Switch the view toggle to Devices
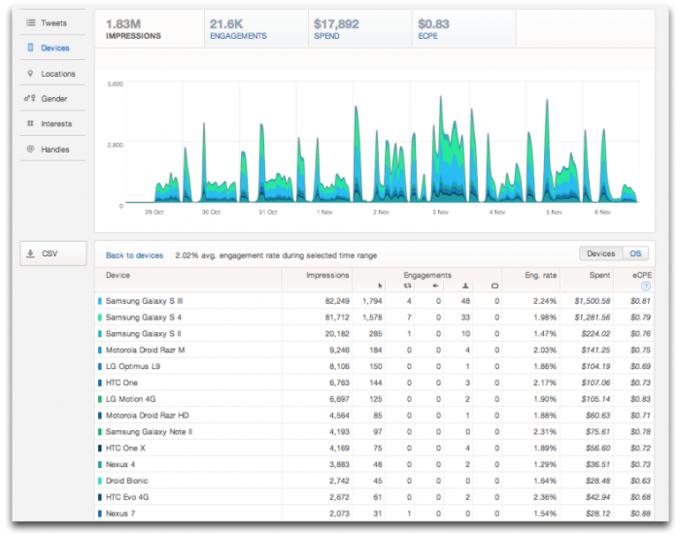This screenshot has width=680, height=536. (601, 254)
